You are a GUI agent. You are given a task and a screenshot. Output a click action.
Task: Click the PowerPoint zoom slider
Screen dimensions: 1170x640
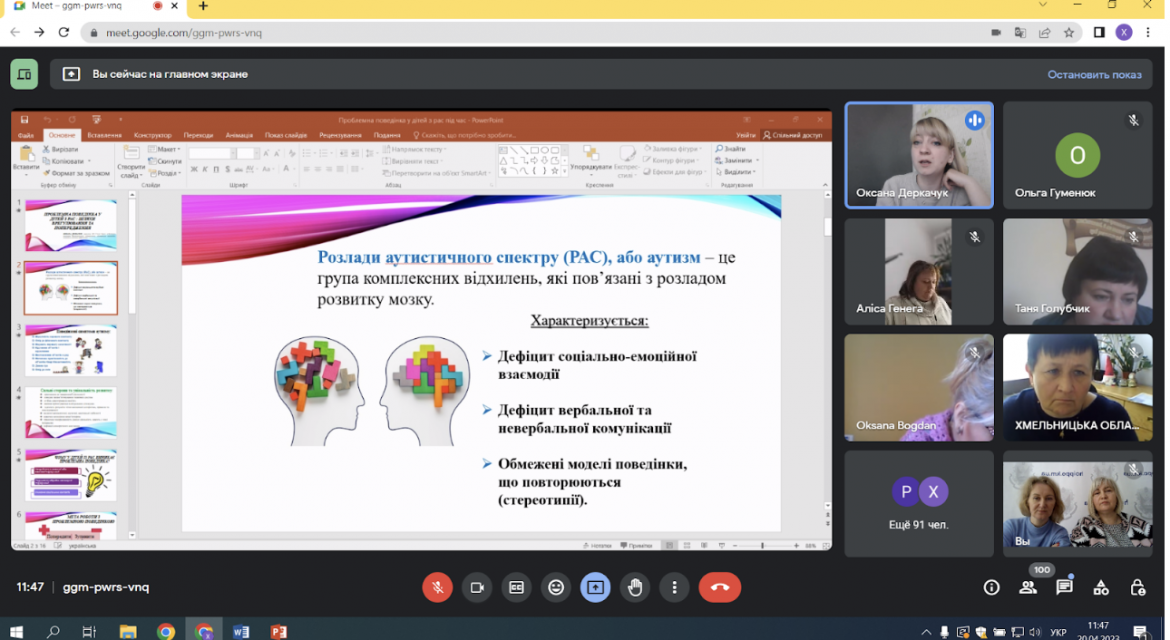pos(763,546)
